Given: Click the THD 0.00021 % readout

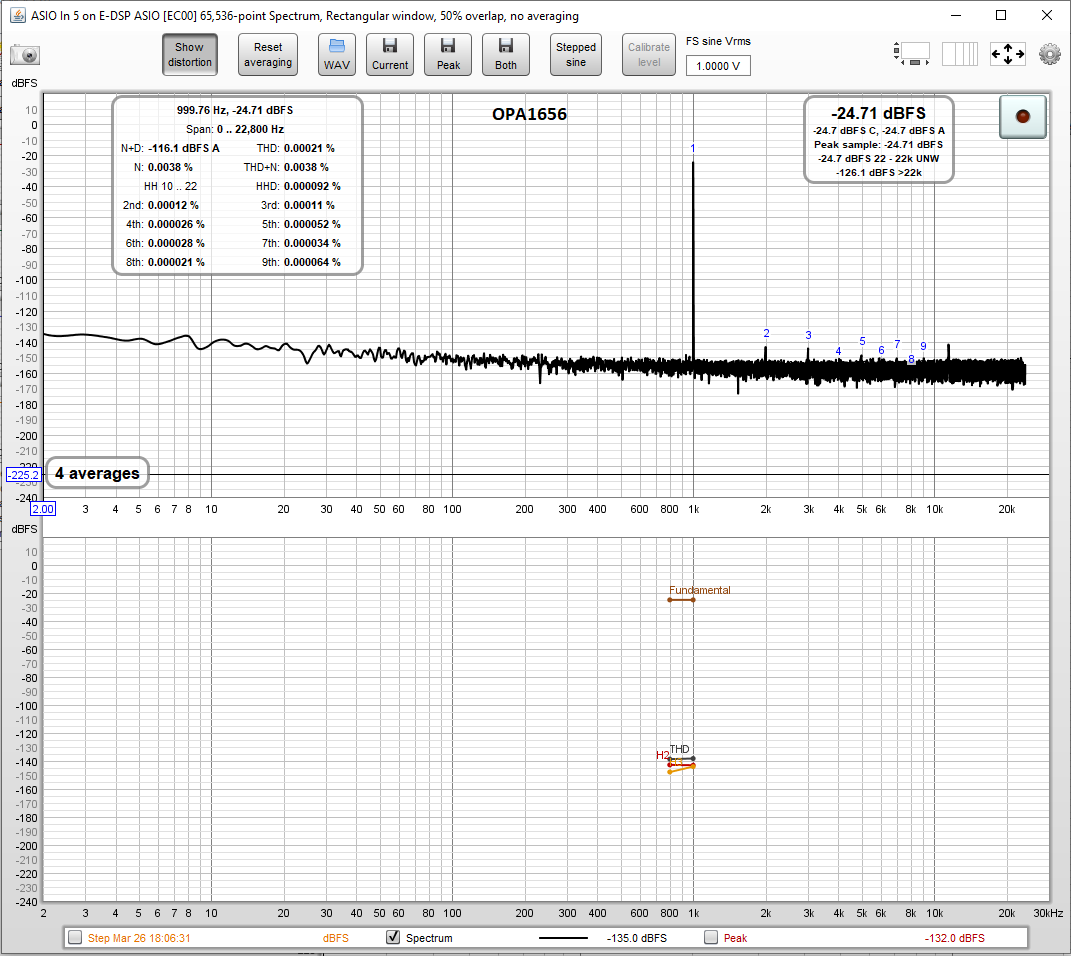Looking at the screenshot, I should tap(296, 148).
